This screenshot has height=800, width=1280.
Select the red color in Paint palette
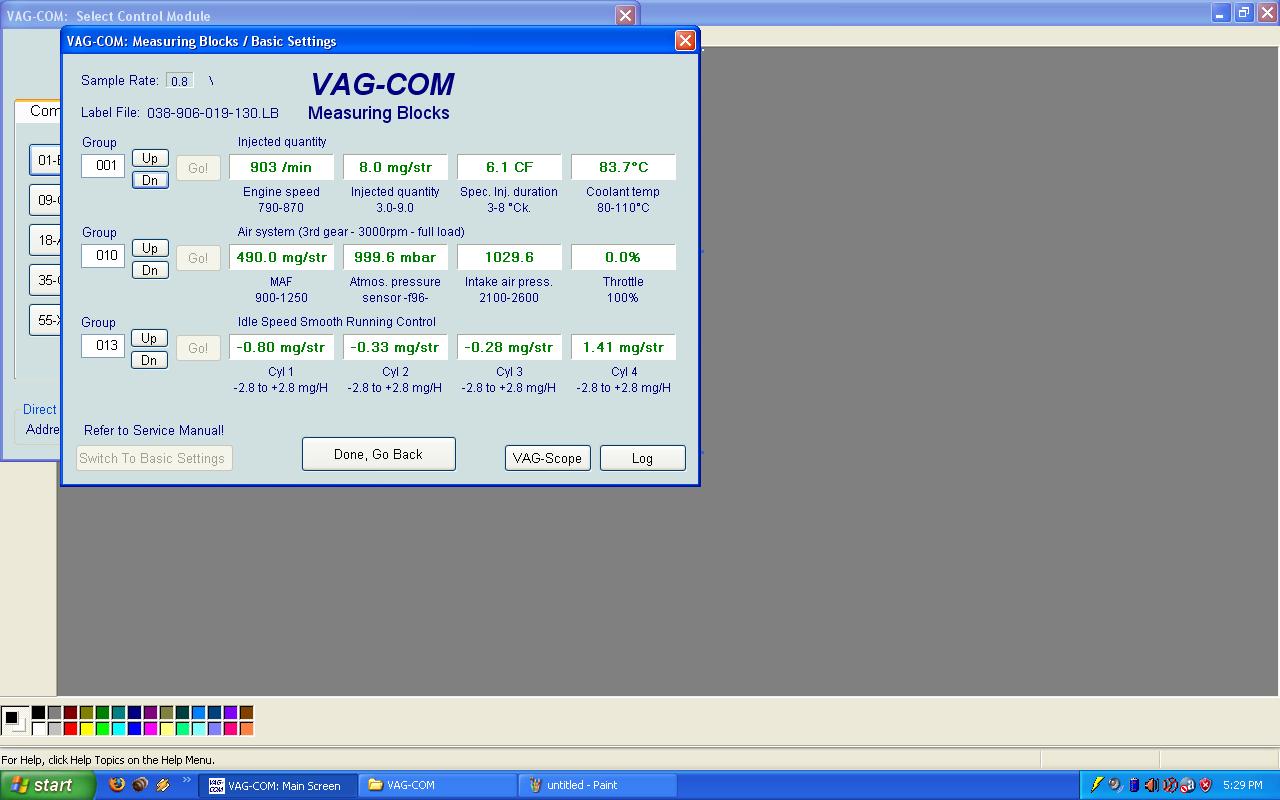click(x=70, y=729)
